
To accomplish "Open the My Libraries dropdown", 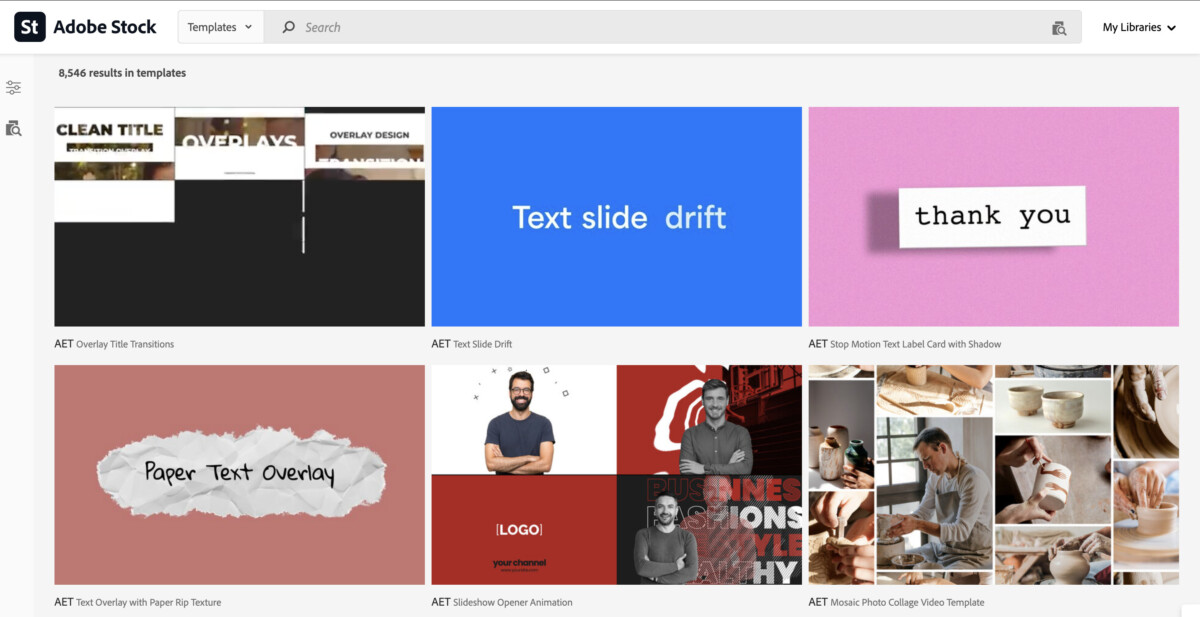I will 1139,28.
